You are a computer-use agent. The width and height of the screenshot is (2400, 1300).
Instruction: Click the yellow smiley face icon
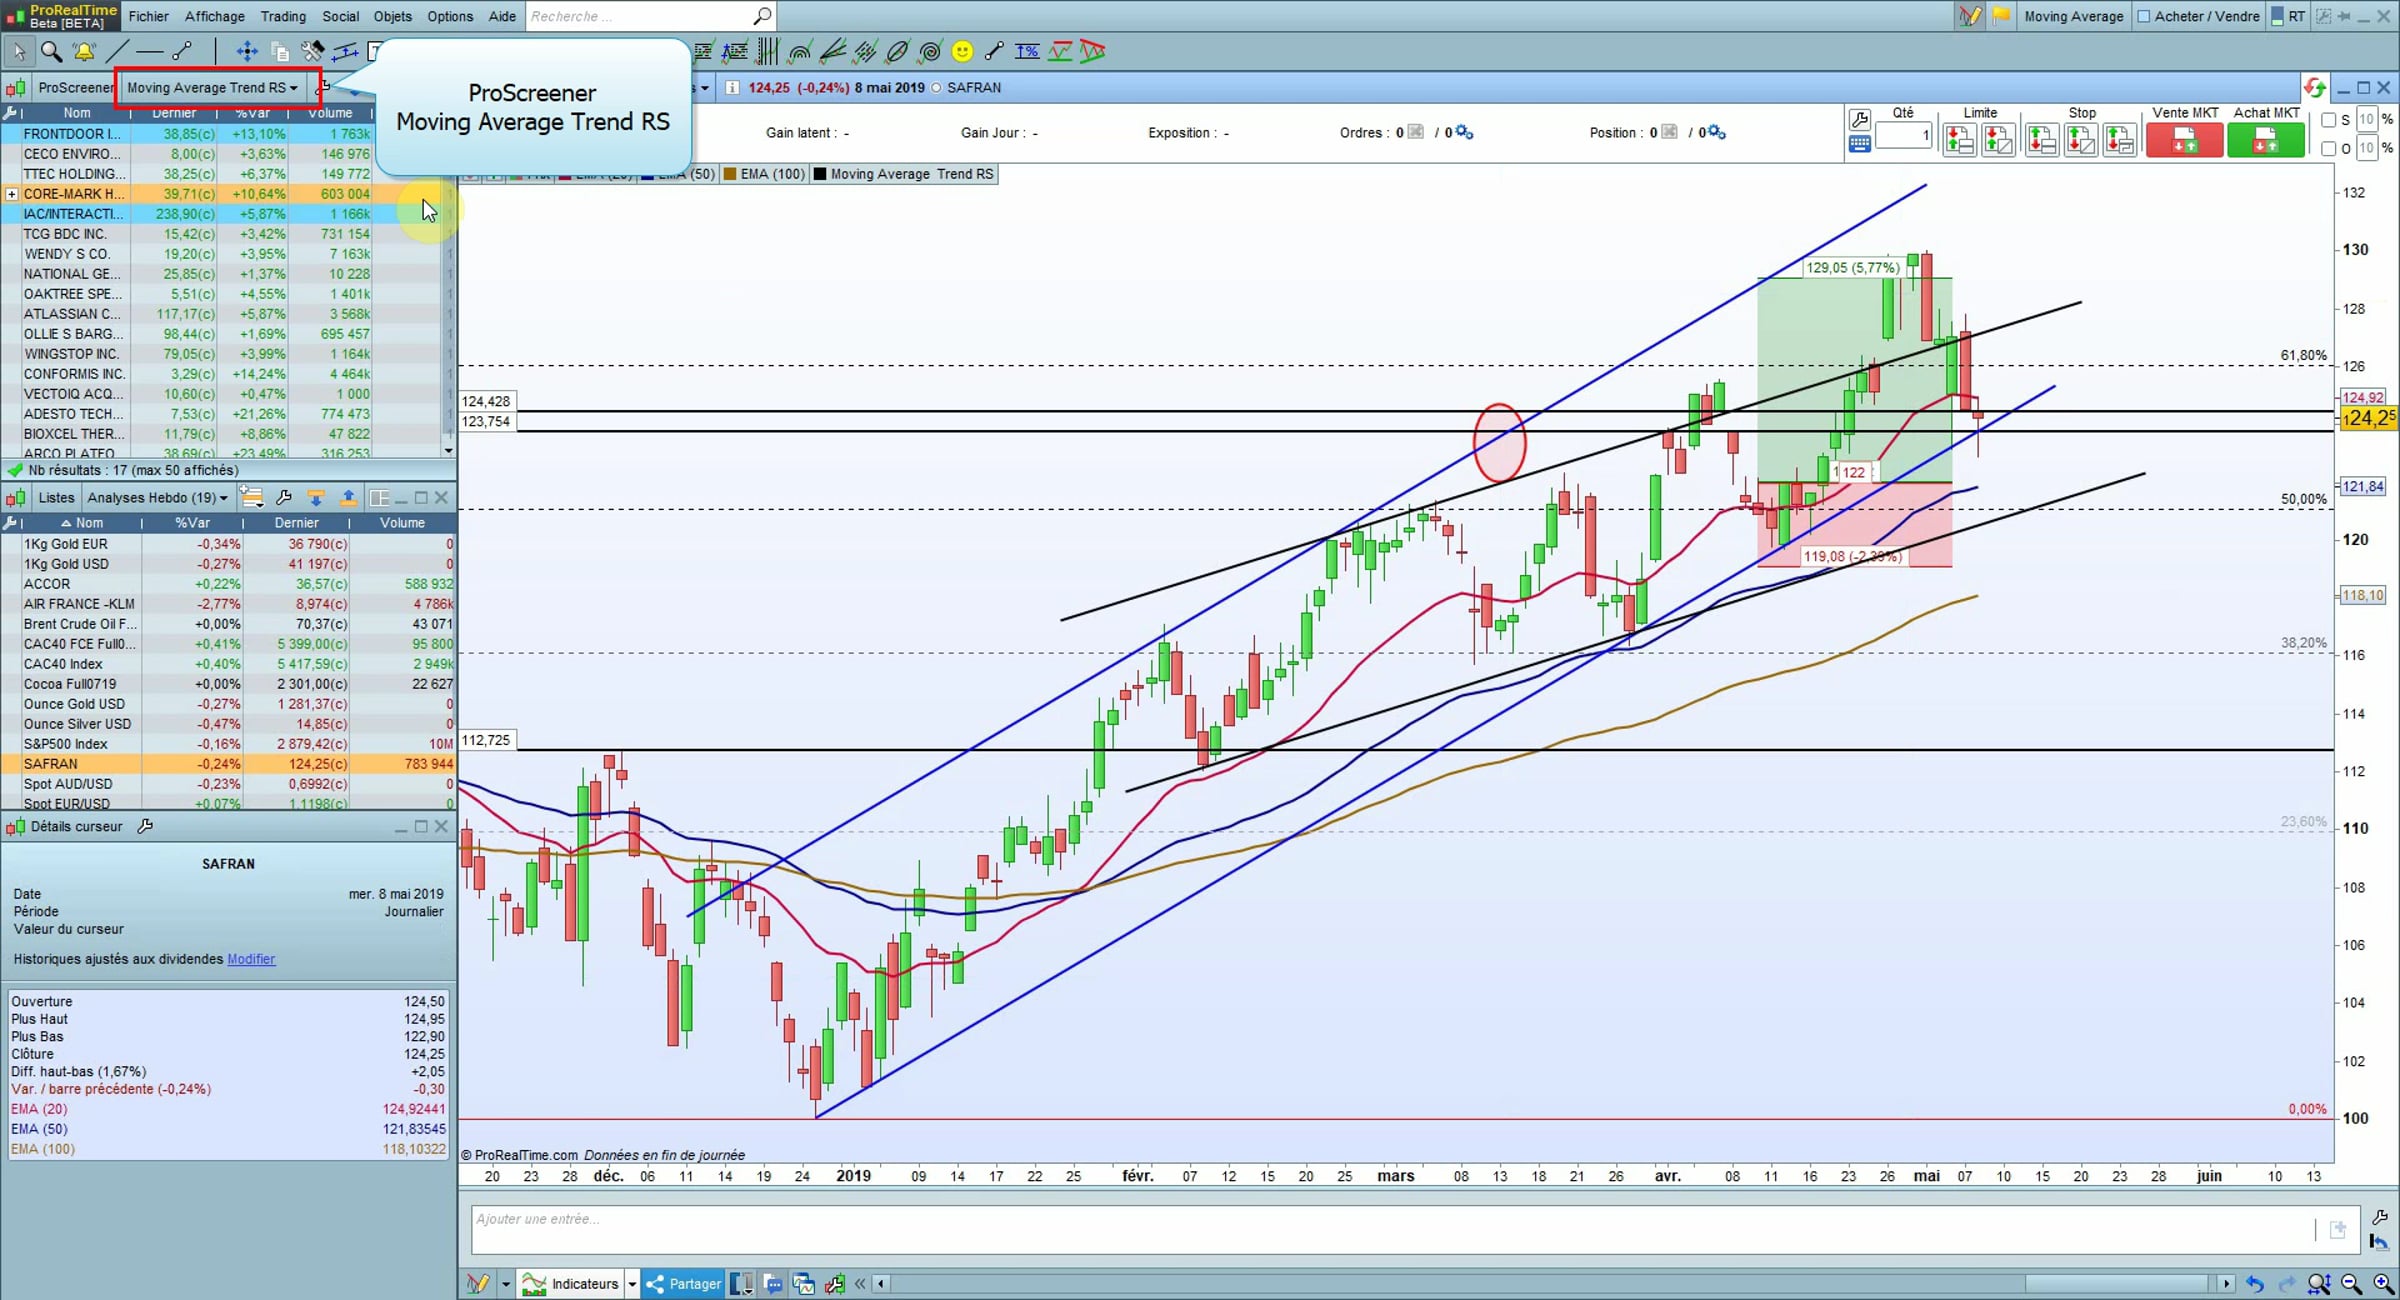pos(962,51)
